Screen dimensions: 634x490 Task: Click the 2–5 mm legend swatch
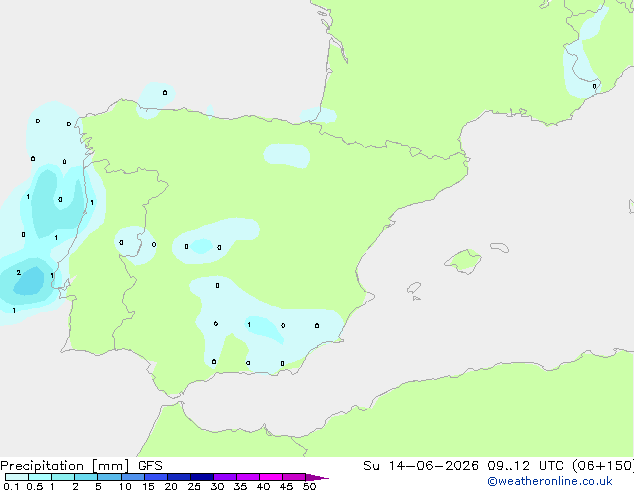coord(87,477)
